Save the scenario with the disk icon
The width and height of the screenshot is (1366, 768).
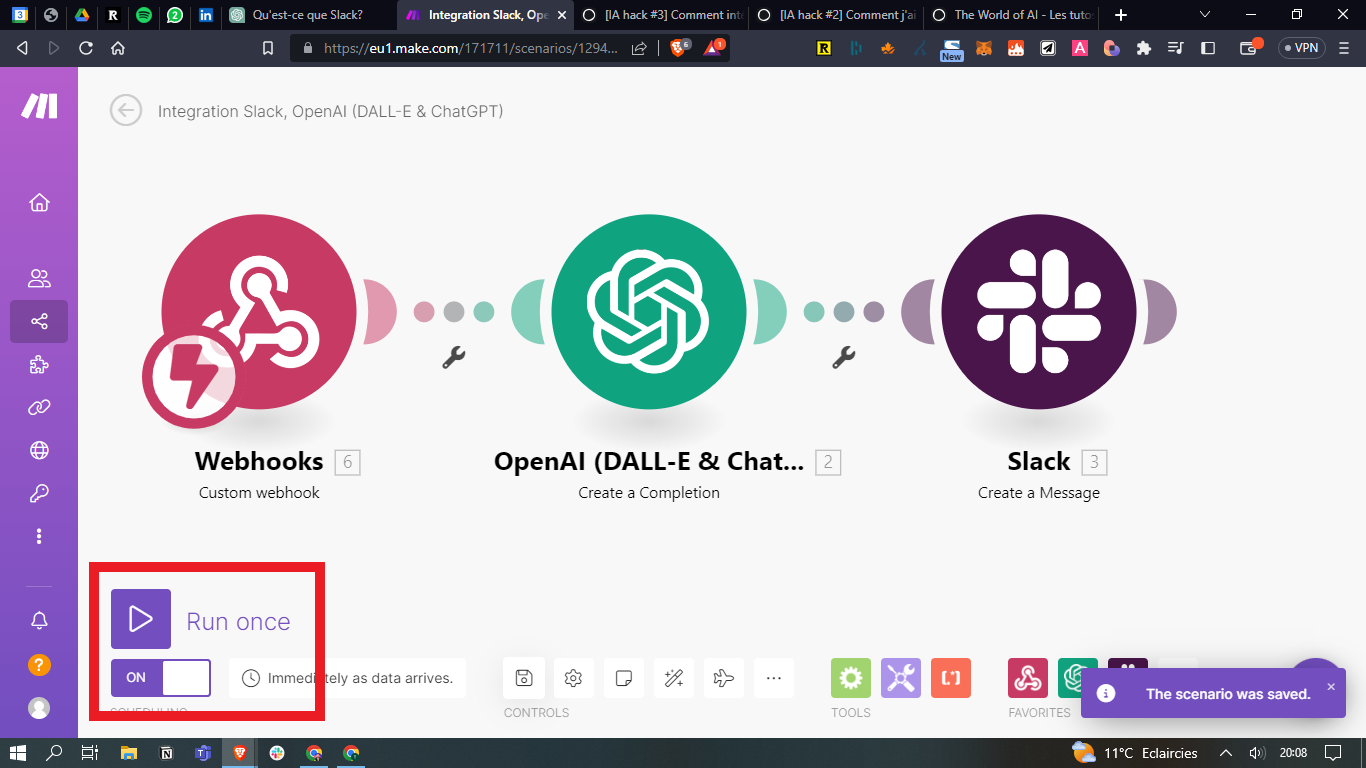click(523, 678)
